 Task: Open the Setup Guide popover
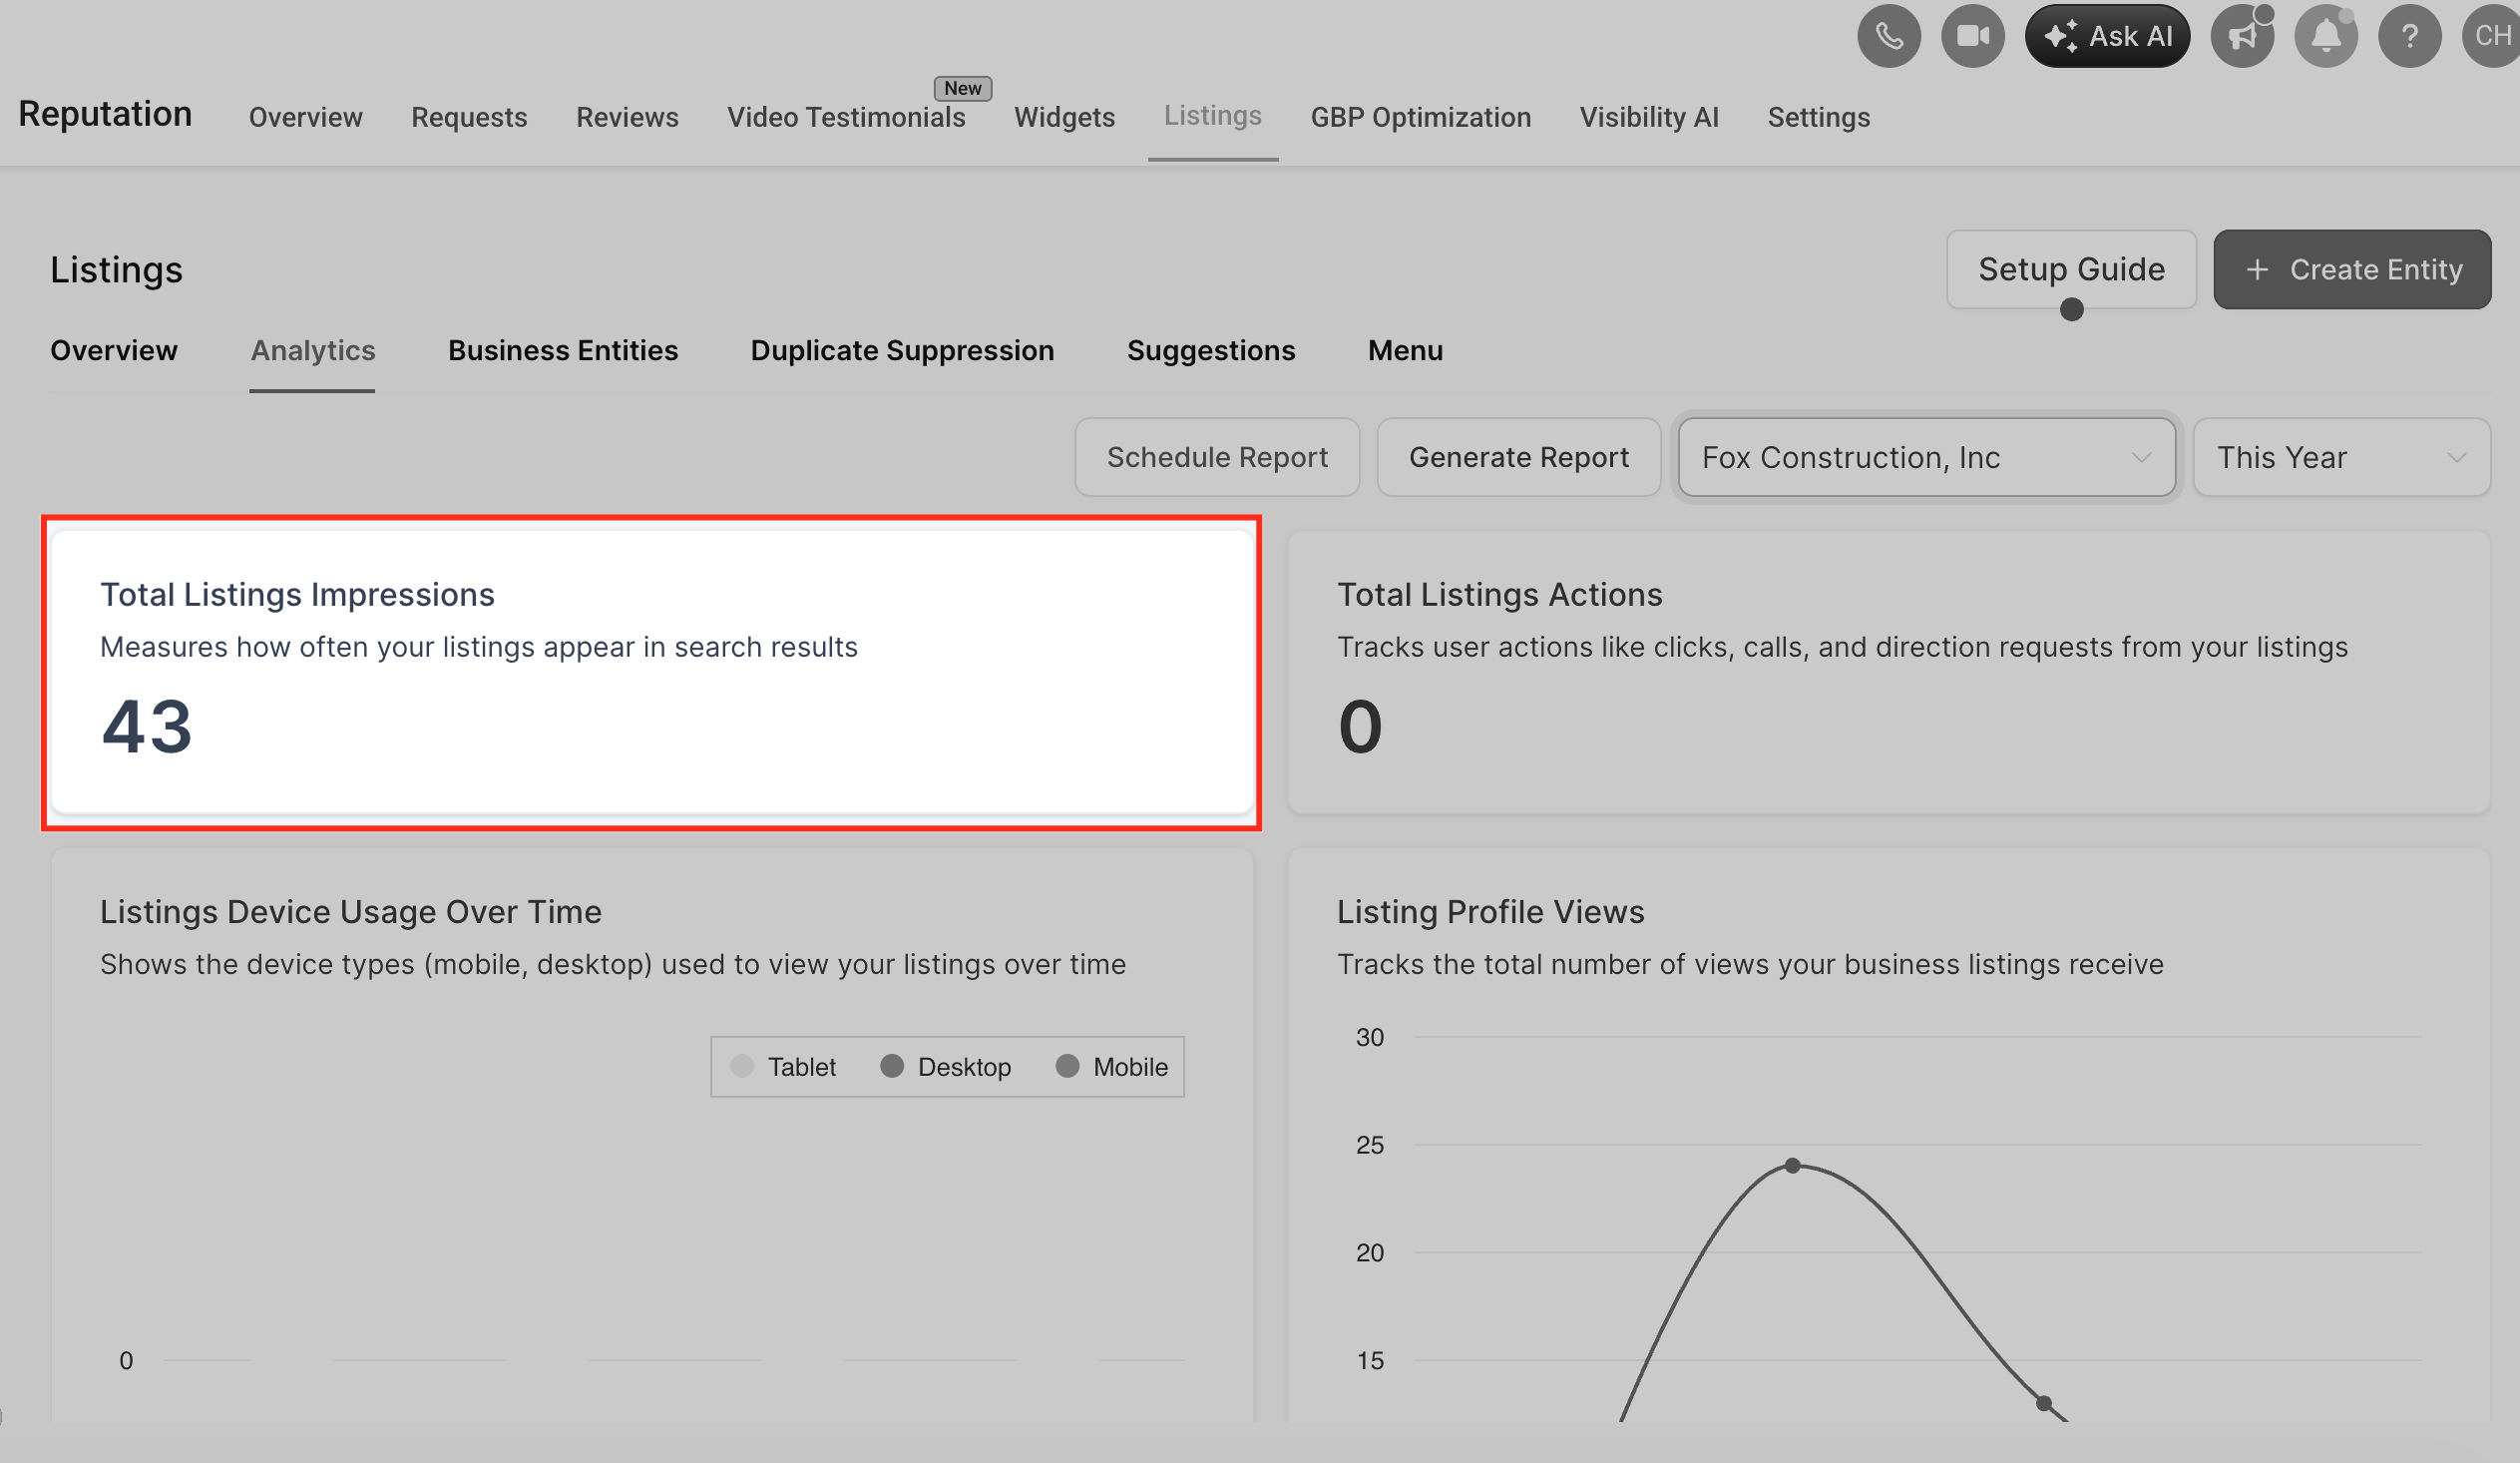coord(2070,270)
